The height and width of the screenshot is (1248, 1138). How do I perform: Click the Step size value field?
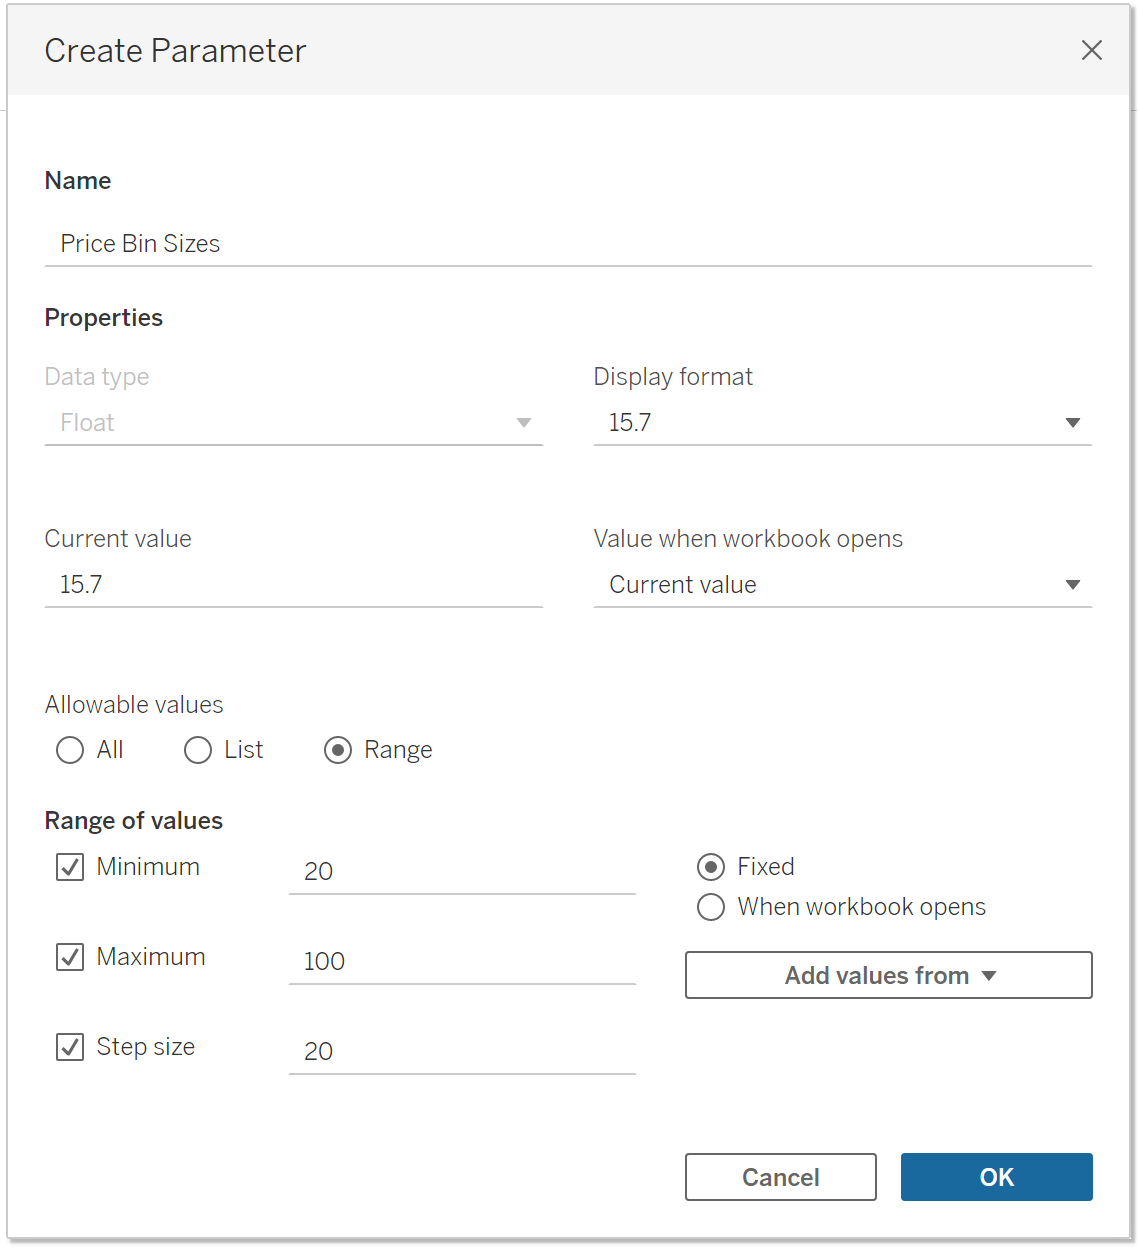coord(461,1051)
